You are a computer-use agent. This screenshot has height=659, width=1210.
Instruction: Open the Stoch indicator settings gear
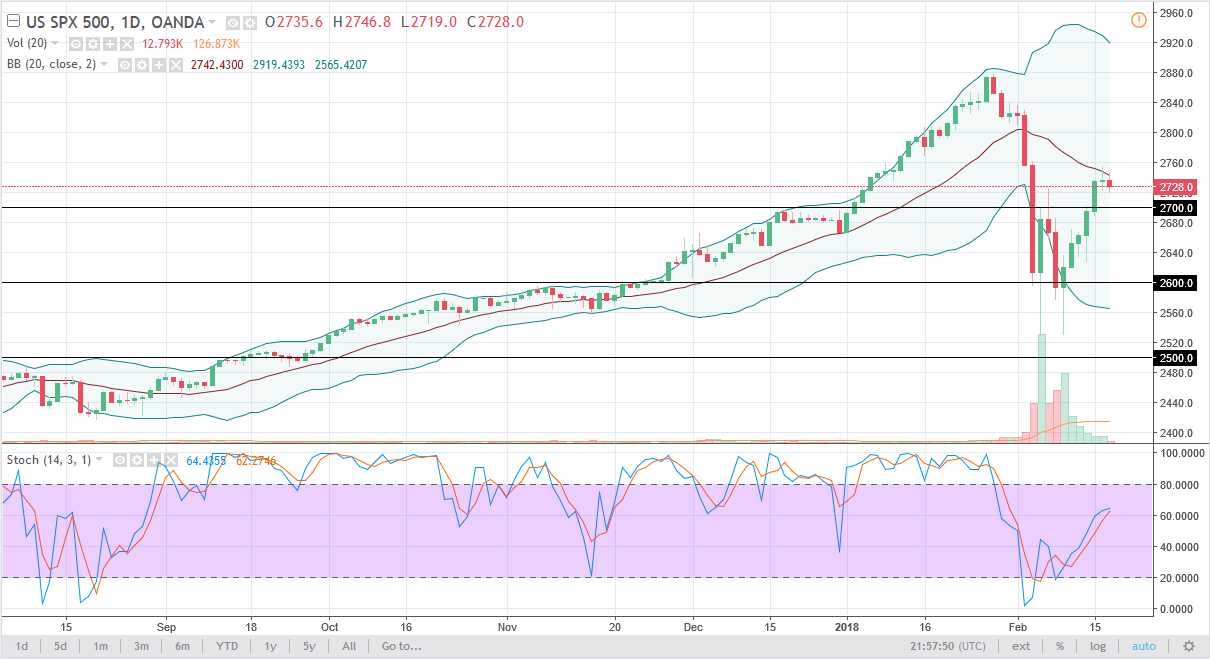coord(137,459)
